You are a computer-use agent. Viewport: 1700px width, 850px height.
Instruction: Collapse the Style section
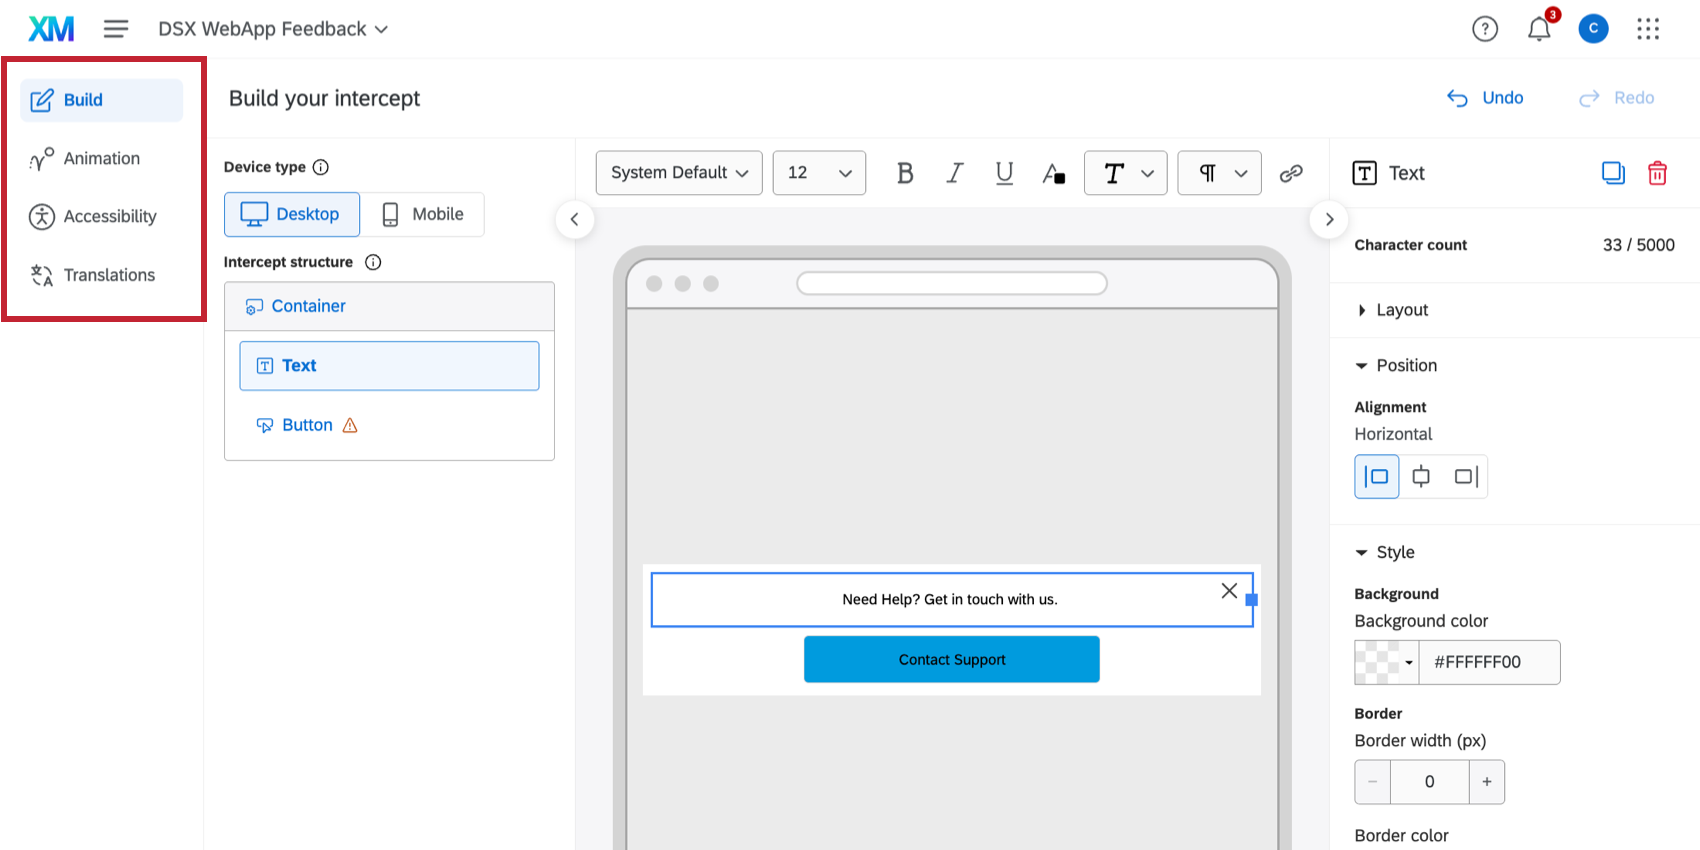pyautogui.click(x=1385, y=552)
